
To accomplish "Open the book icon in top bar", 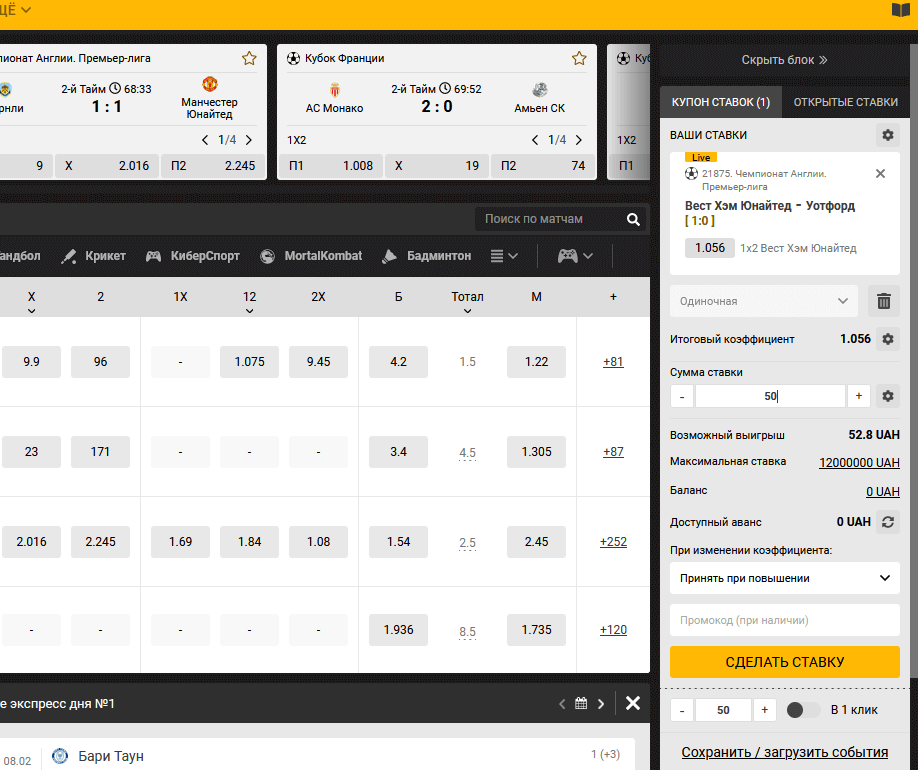I will click(x=900, y=10).
